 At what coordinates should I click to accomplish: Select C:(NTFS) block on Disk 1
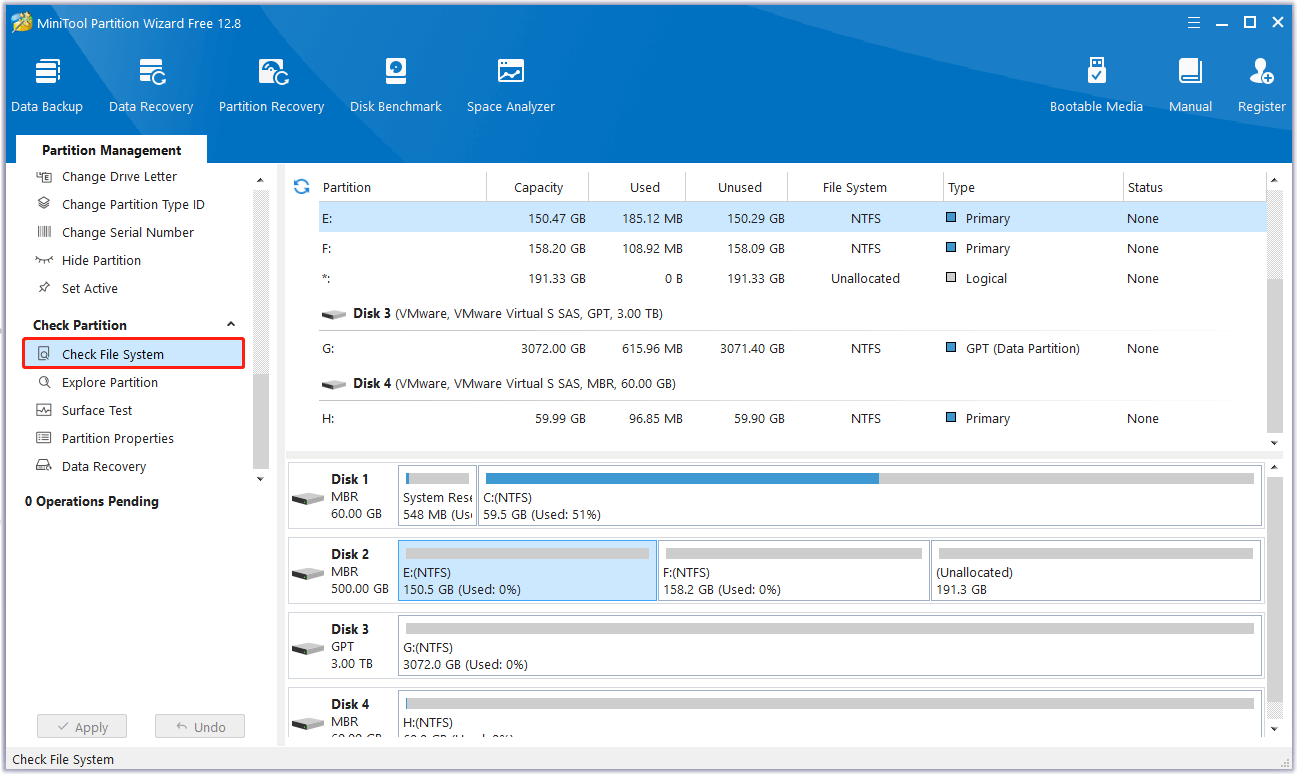(869, 496)
